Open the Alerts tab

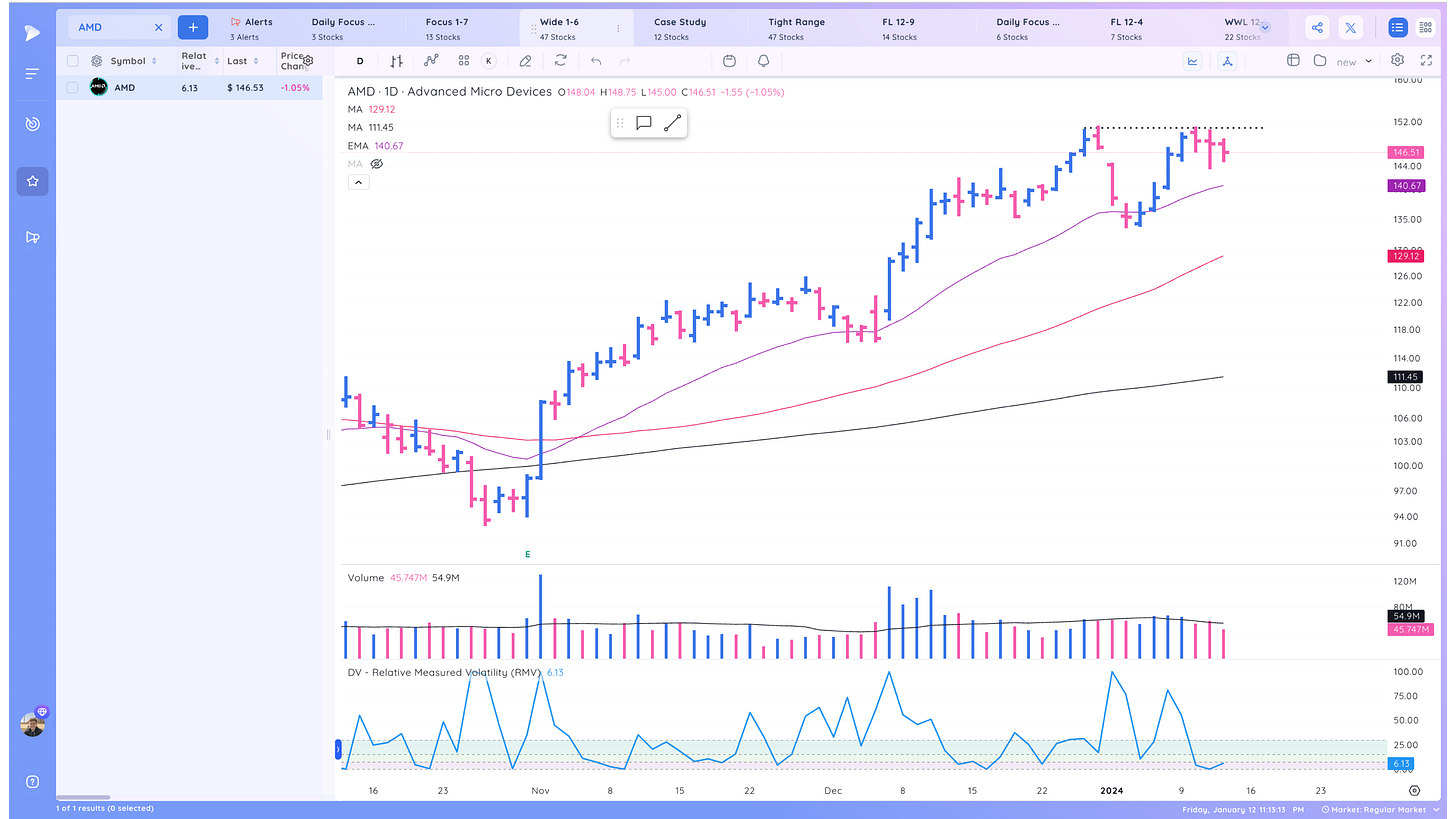pos(250,28)
